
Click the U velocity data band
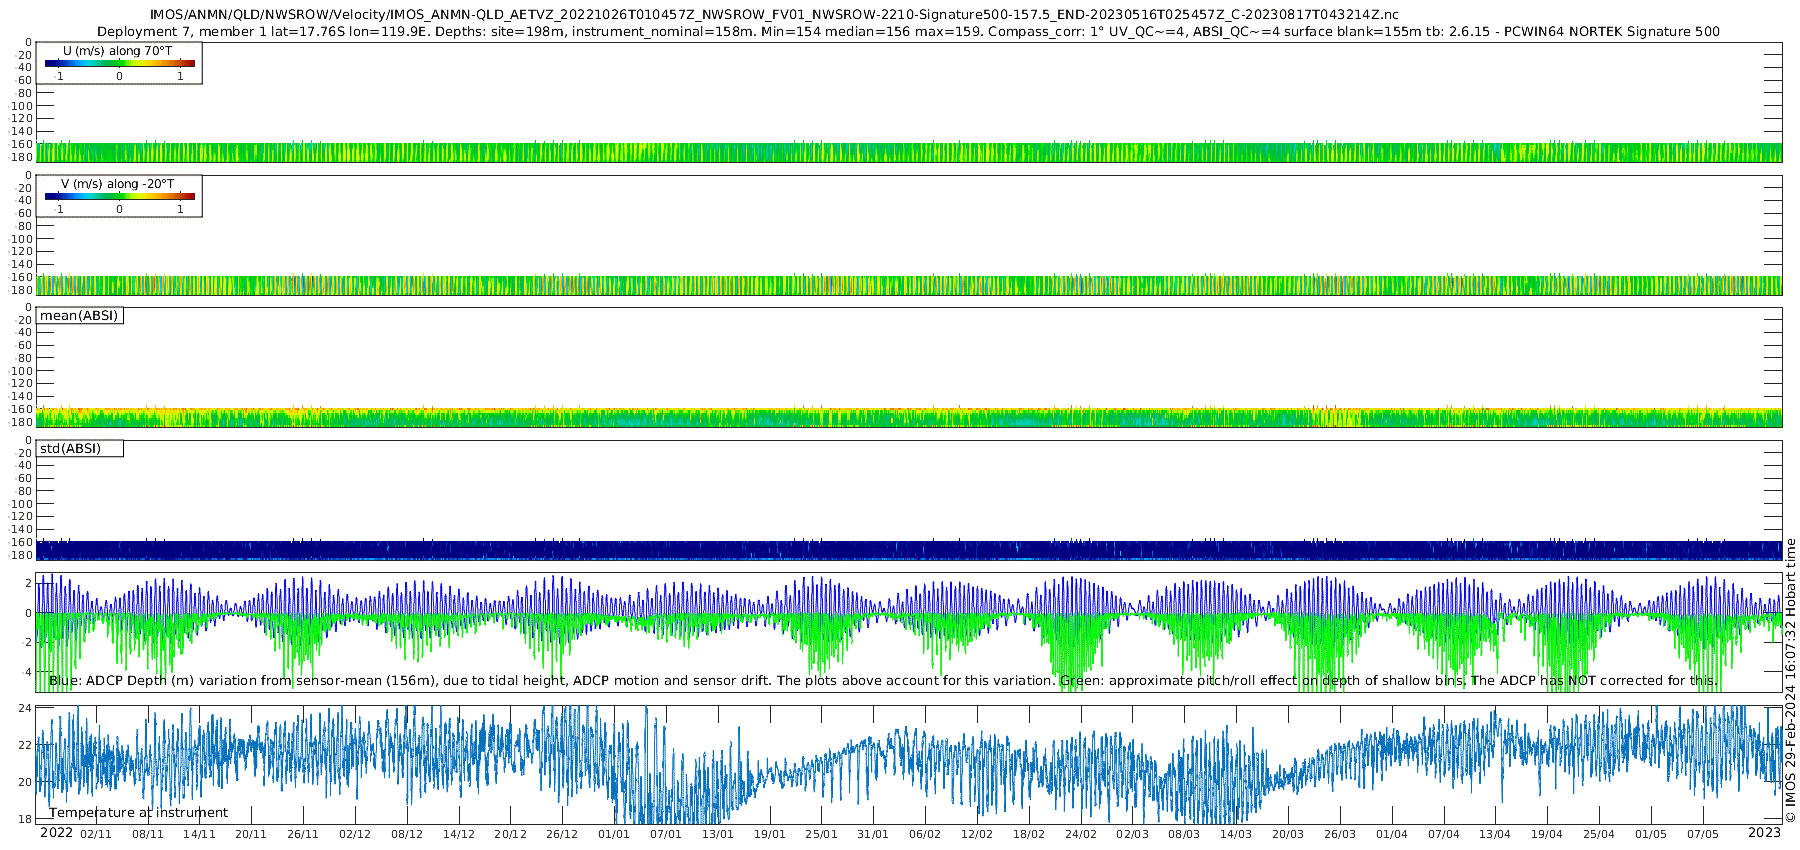(909, 152)
